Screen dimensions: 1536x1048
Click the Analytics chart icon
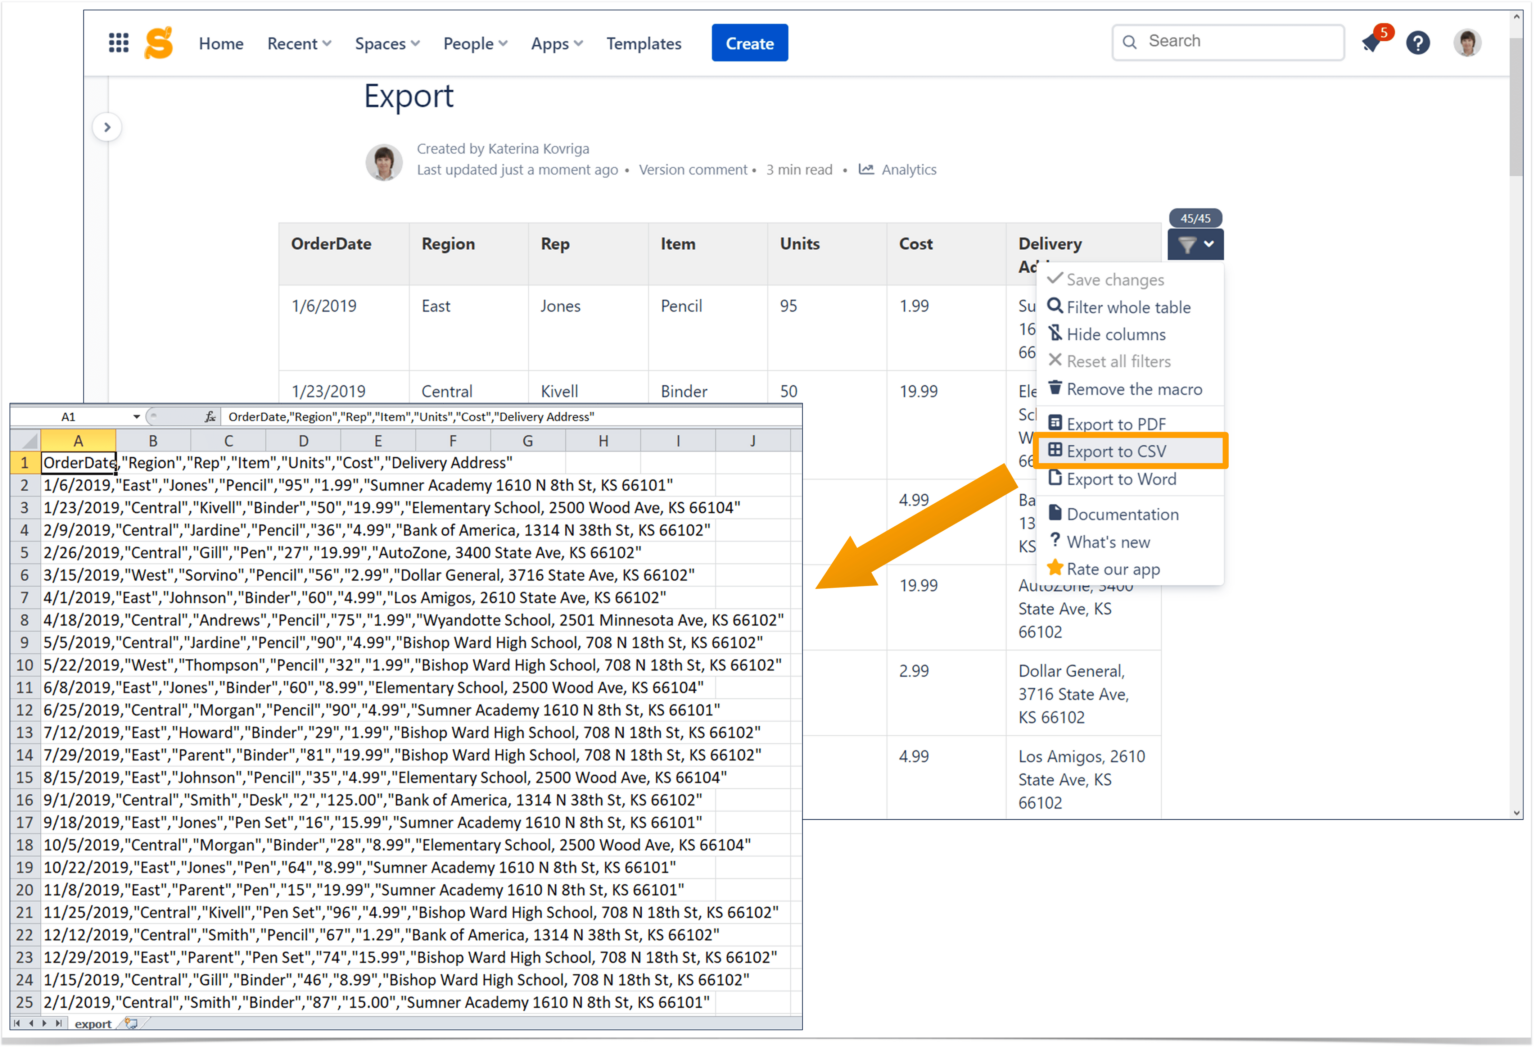point(866,169)
